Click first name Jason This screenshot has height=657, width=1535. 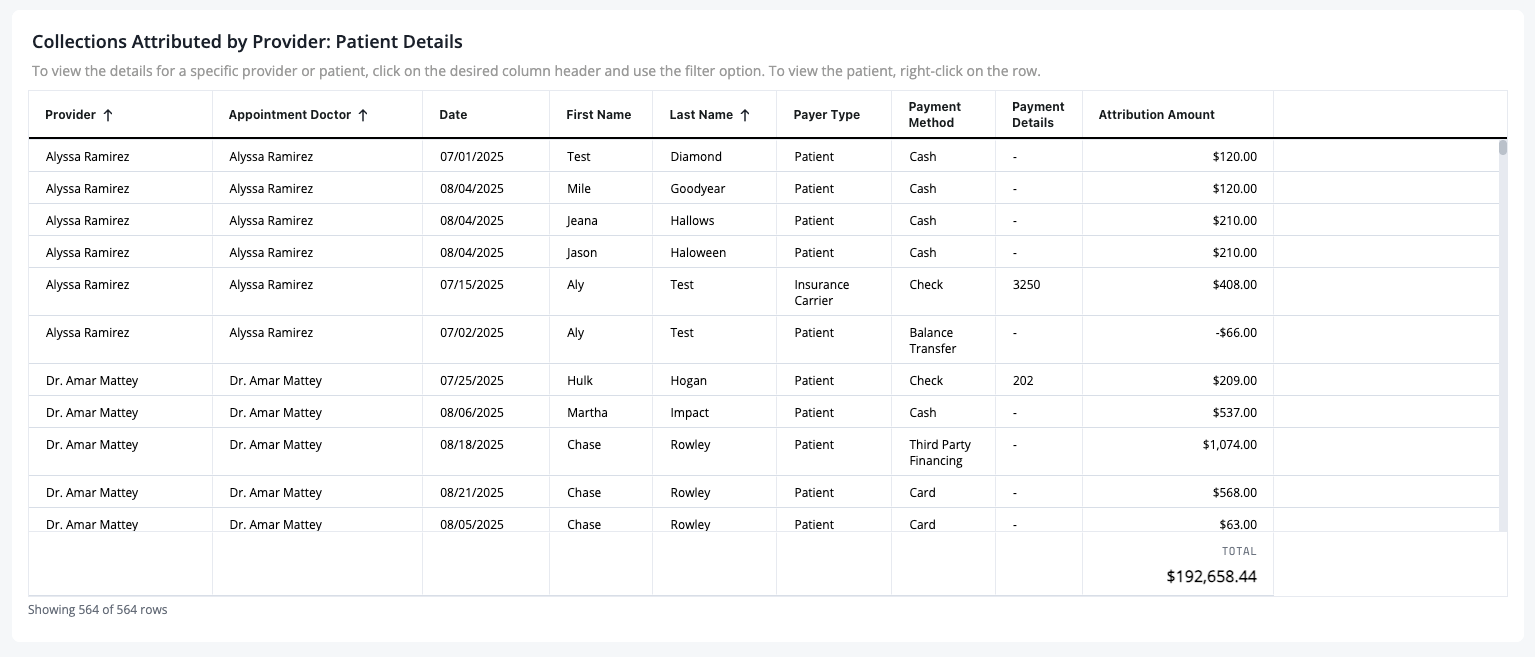[582, 253]
